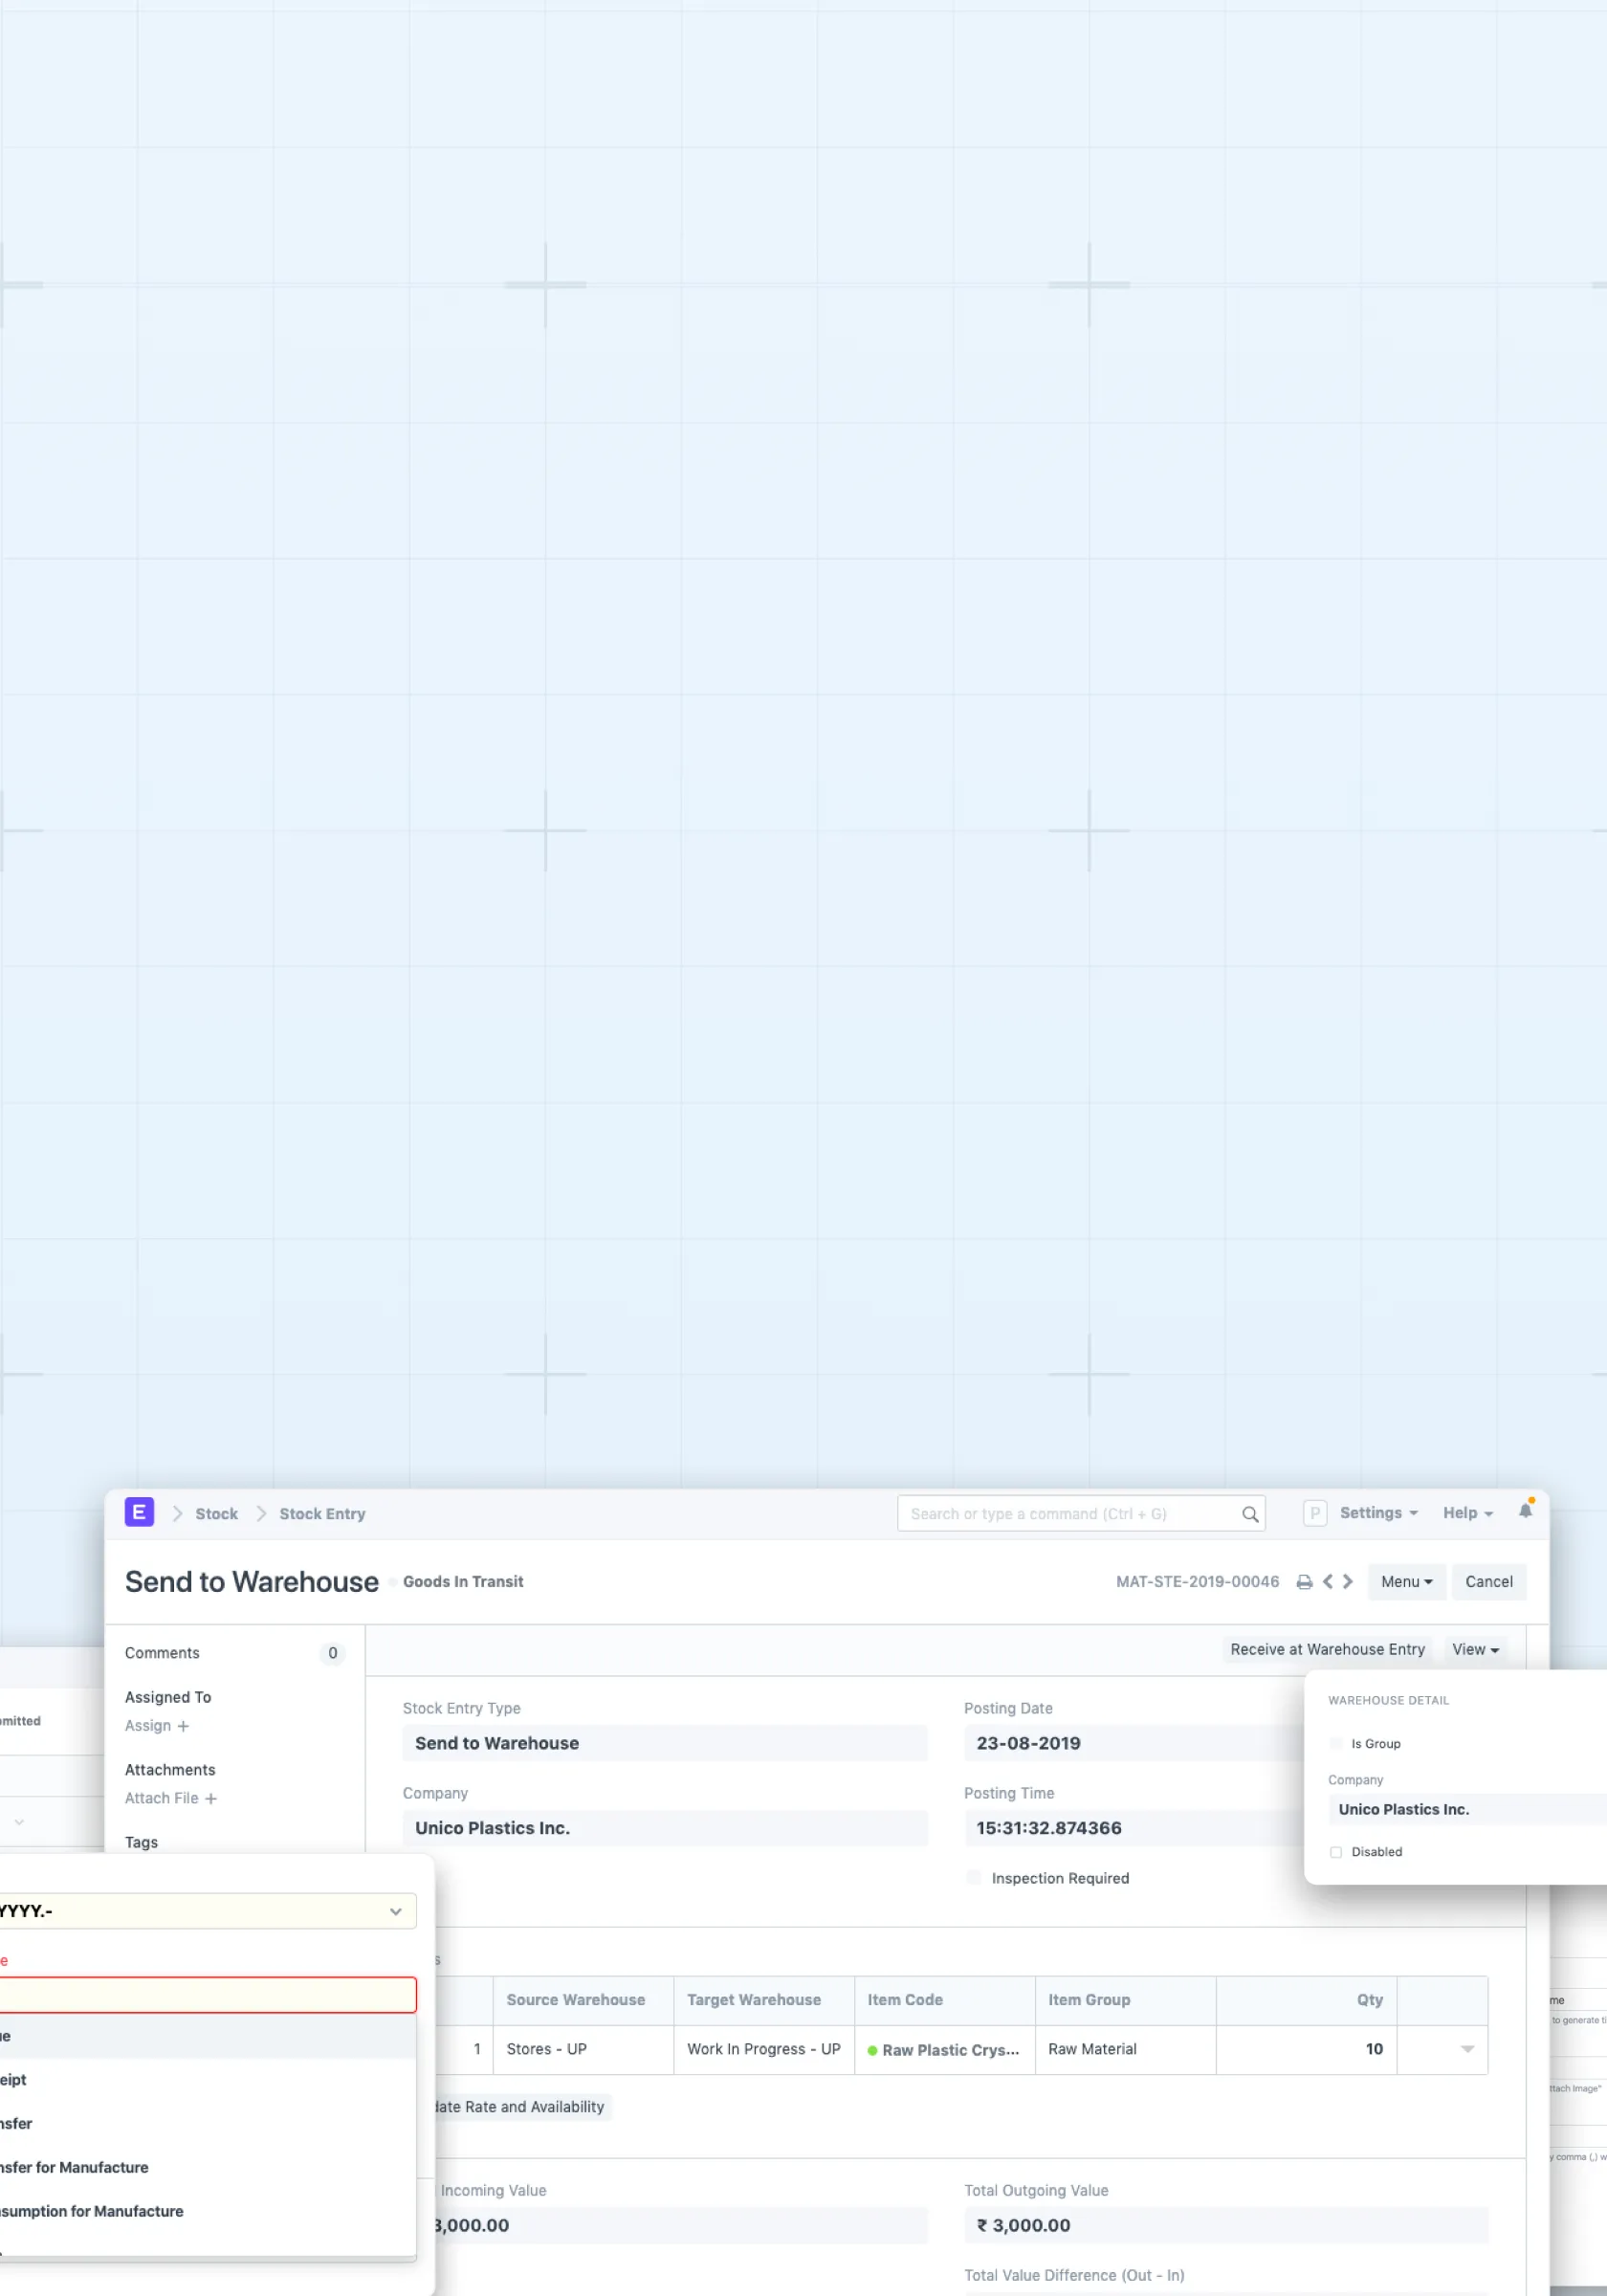Open the Menu dropdown button
This screenshot has width=1607, height=2296.
coord(1406,1582)
